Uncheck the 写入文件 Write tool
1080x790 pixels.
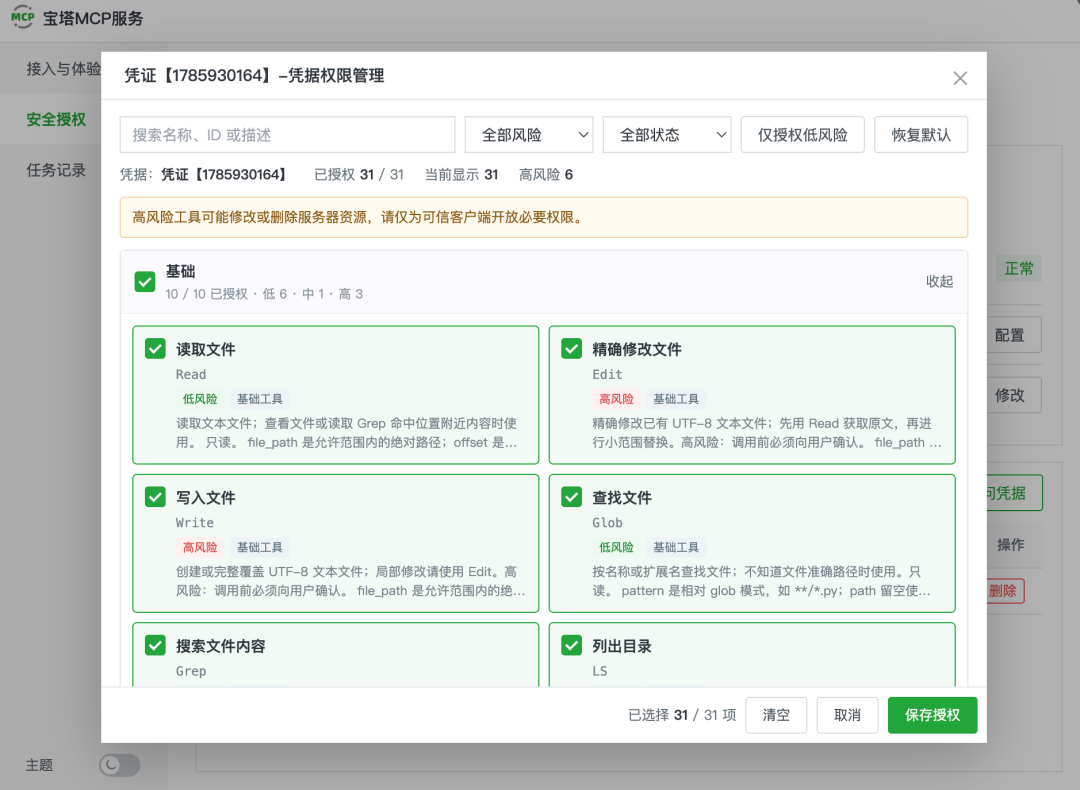[155, 497]
